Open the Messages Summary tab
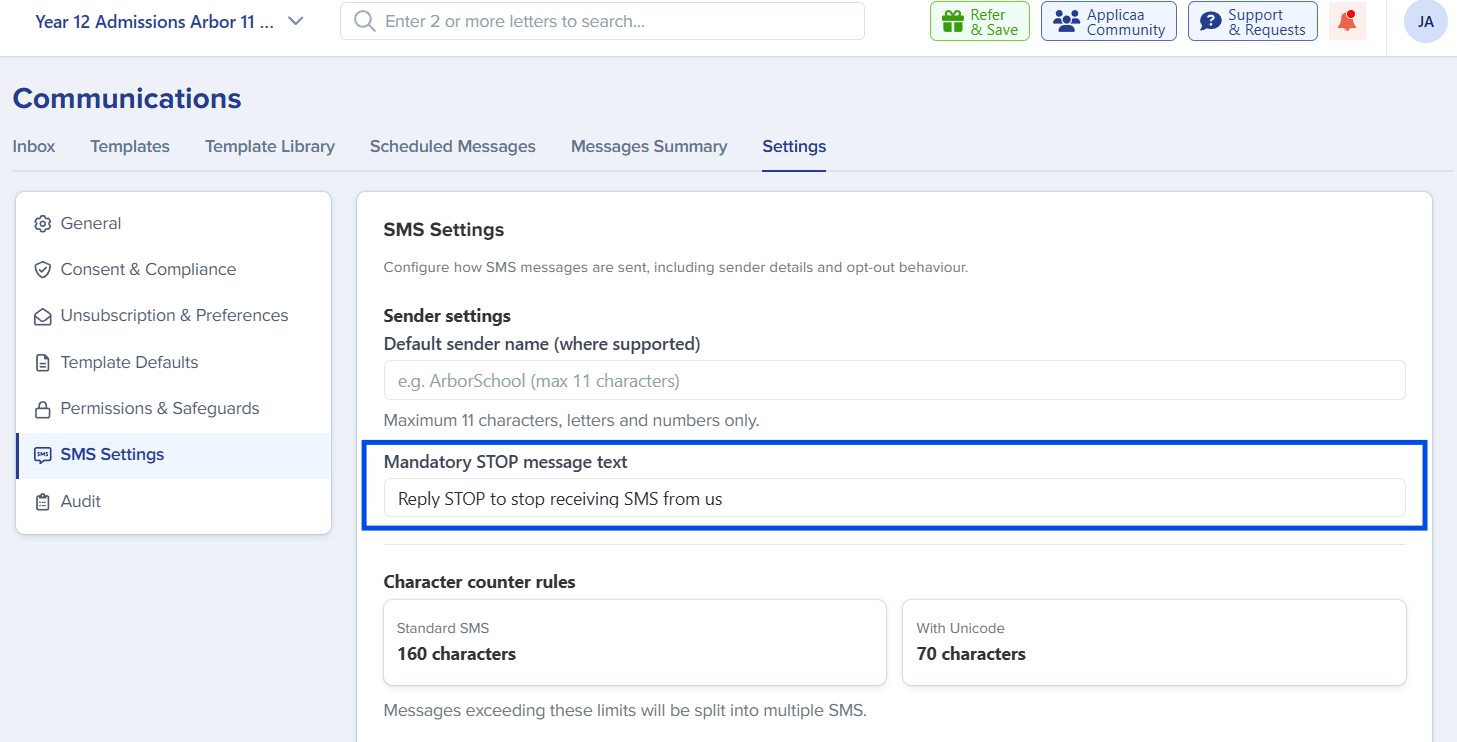 tap(649, 146)
